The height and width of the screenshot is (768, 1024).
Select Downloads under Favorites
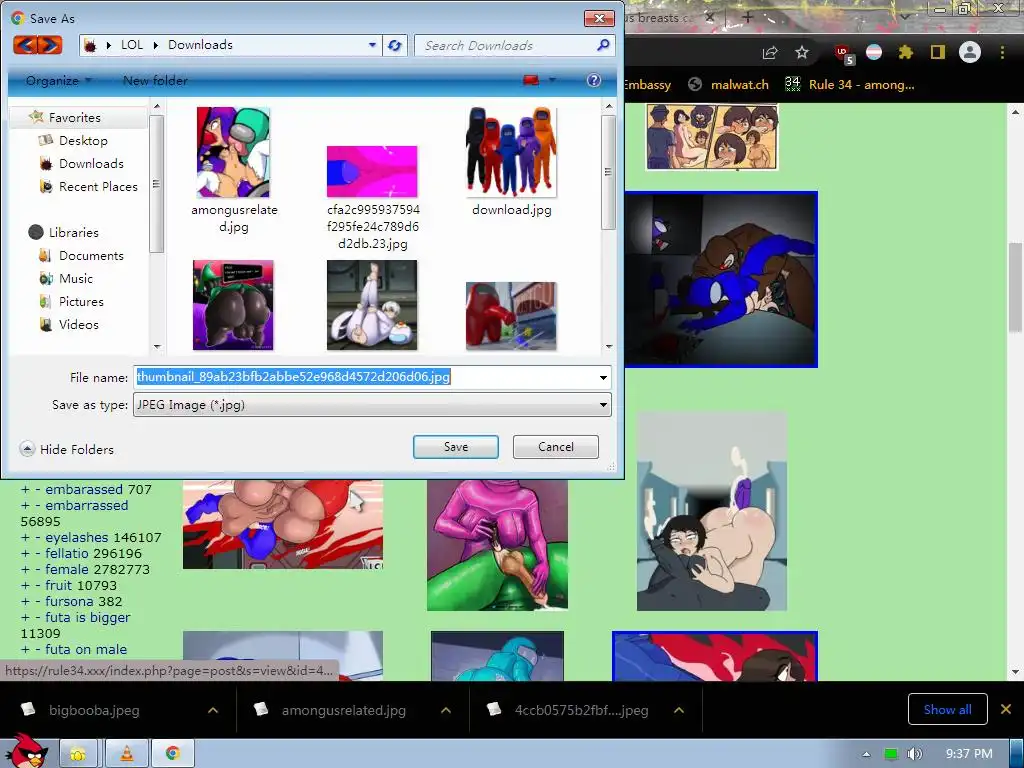pyautogui.click(x=91, y=163)
